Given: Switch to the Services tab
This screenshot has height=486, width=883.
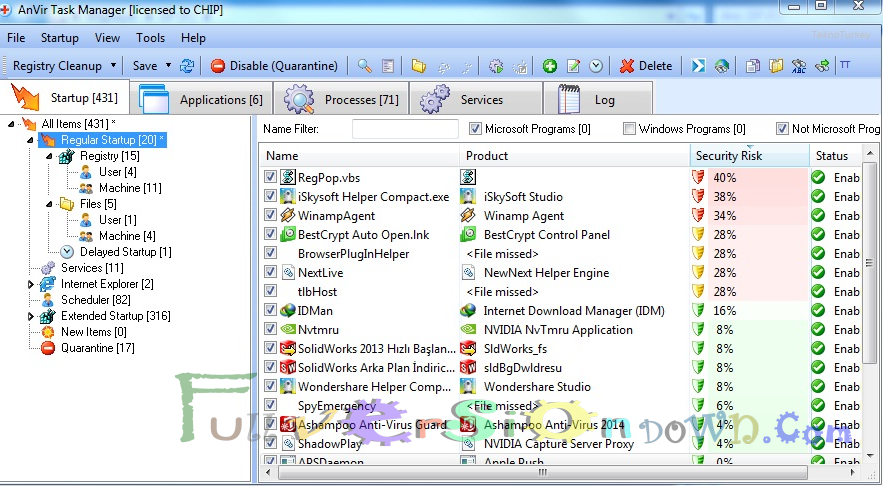Looking at the screenshot, I should tap(476, 99).
